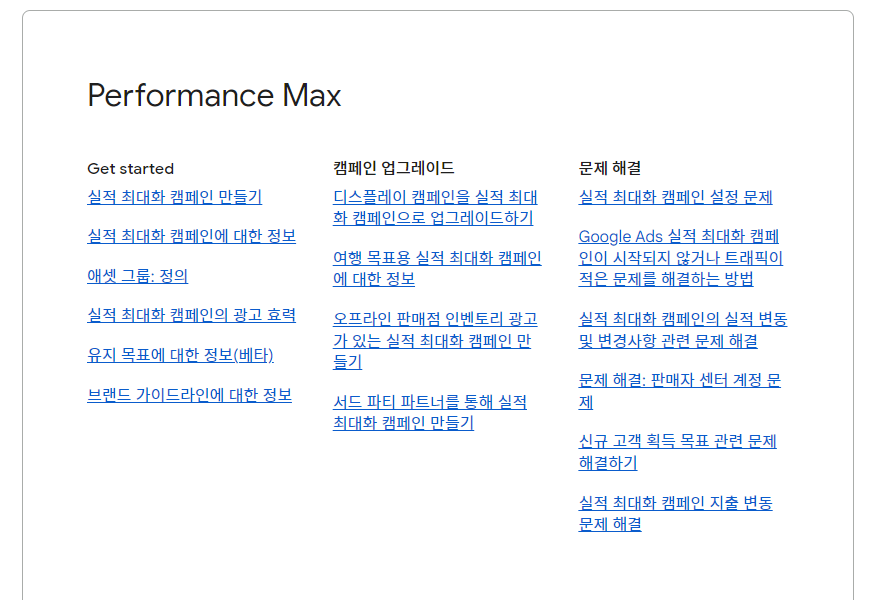The height and width of the screenshot is (600, 871).
Task: Click the 캠페인 업그레이드 section heading
Action: (394, 168)
